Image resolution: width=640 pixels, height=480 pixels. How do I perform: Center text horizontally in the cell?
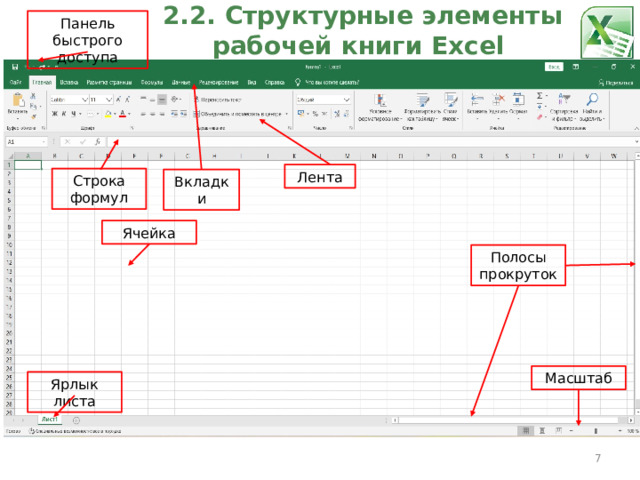[x=152, y=114]
